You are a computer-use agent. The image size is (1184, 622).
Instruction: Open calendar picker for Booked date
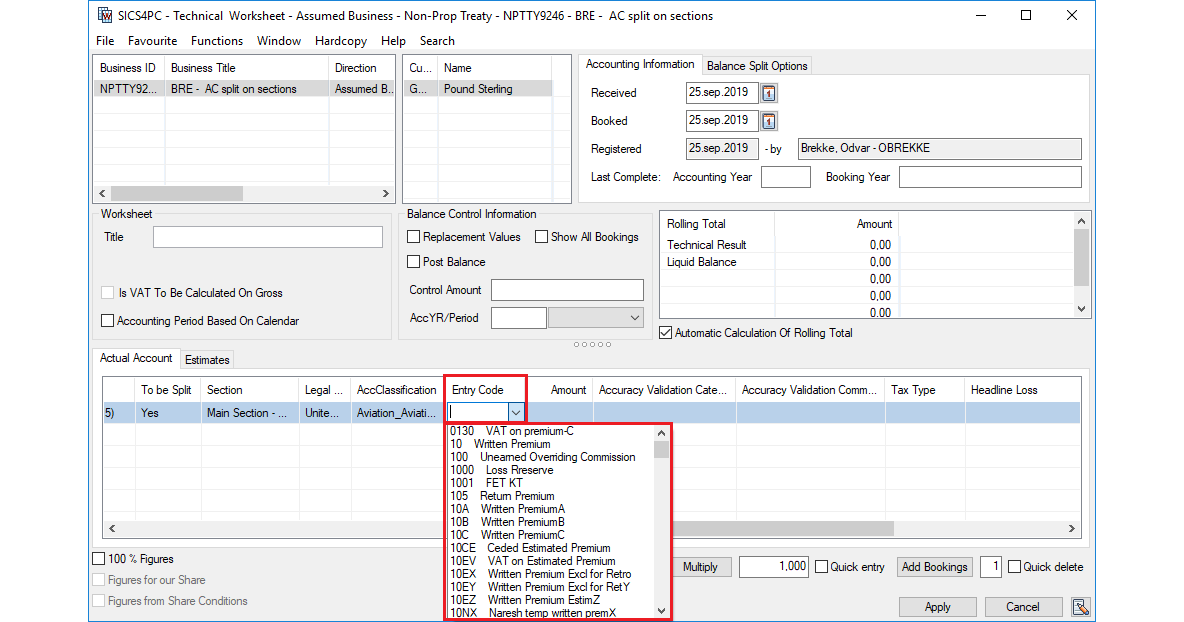click(x=769, y=121)
